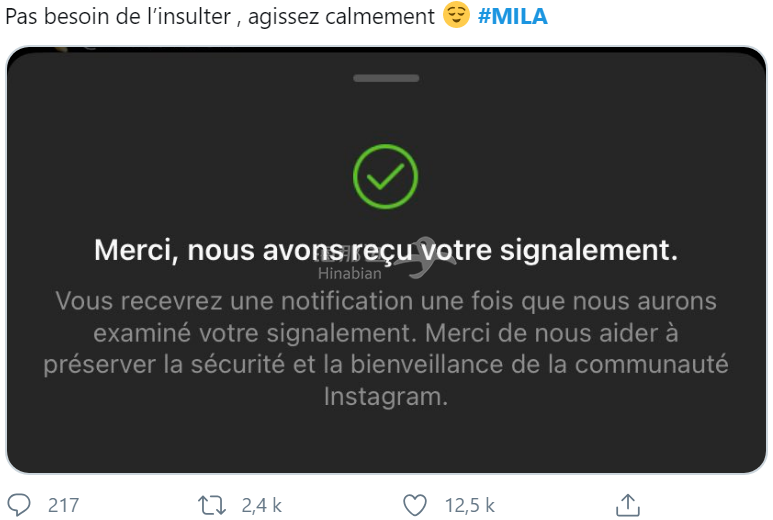Click the relieved face emoji

[456, 15]
